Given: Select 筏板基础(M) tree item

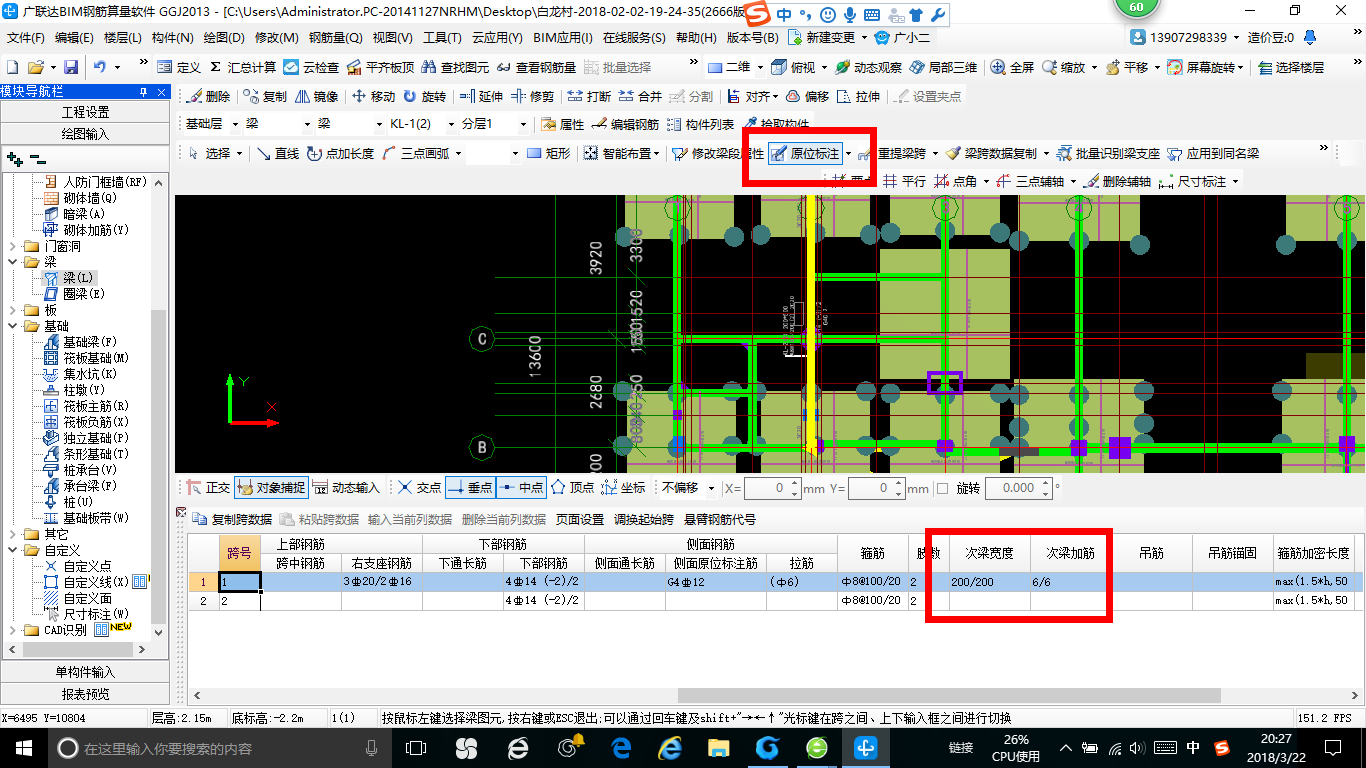Looking at the screenshot, I should click(x=86, y=358).
